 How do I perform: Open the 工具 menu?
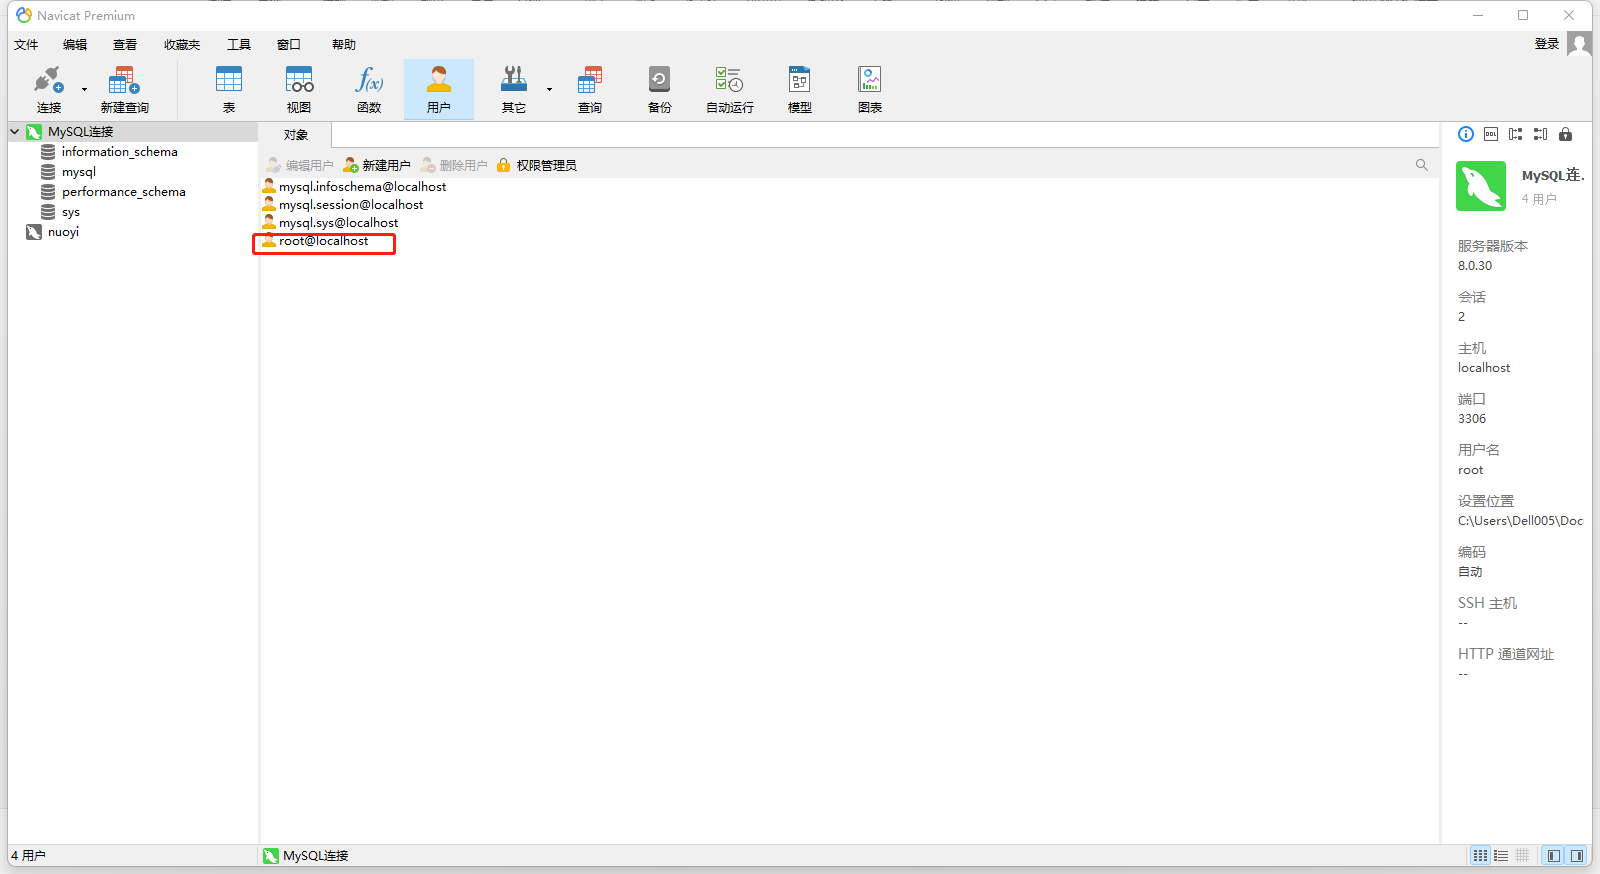click(x=239, y=44)
